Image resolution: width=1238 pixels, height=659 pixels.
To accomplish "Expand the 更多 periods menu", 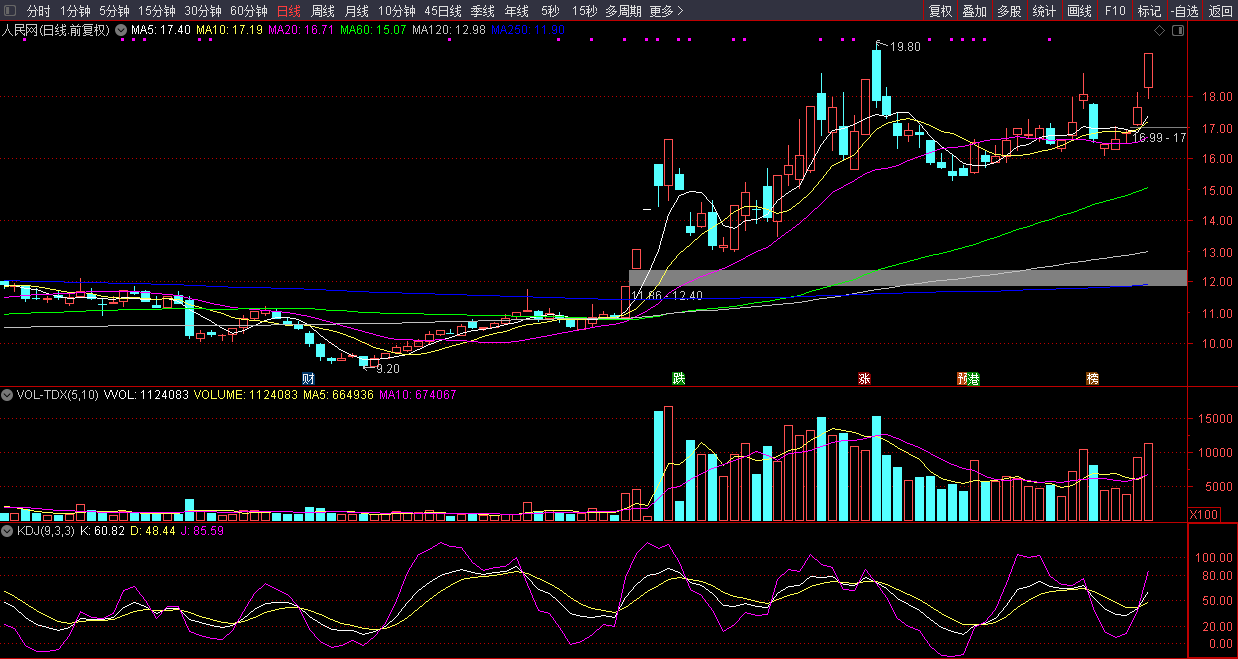I will (666, 11).
